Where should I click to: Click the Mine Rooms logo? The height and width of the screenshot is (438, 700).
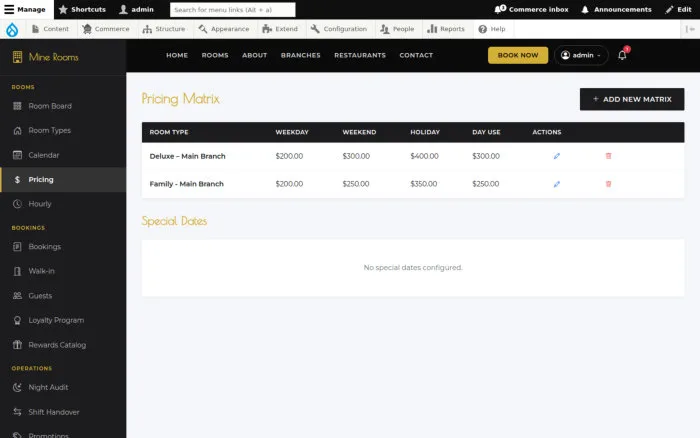click(x=46, y=57)
